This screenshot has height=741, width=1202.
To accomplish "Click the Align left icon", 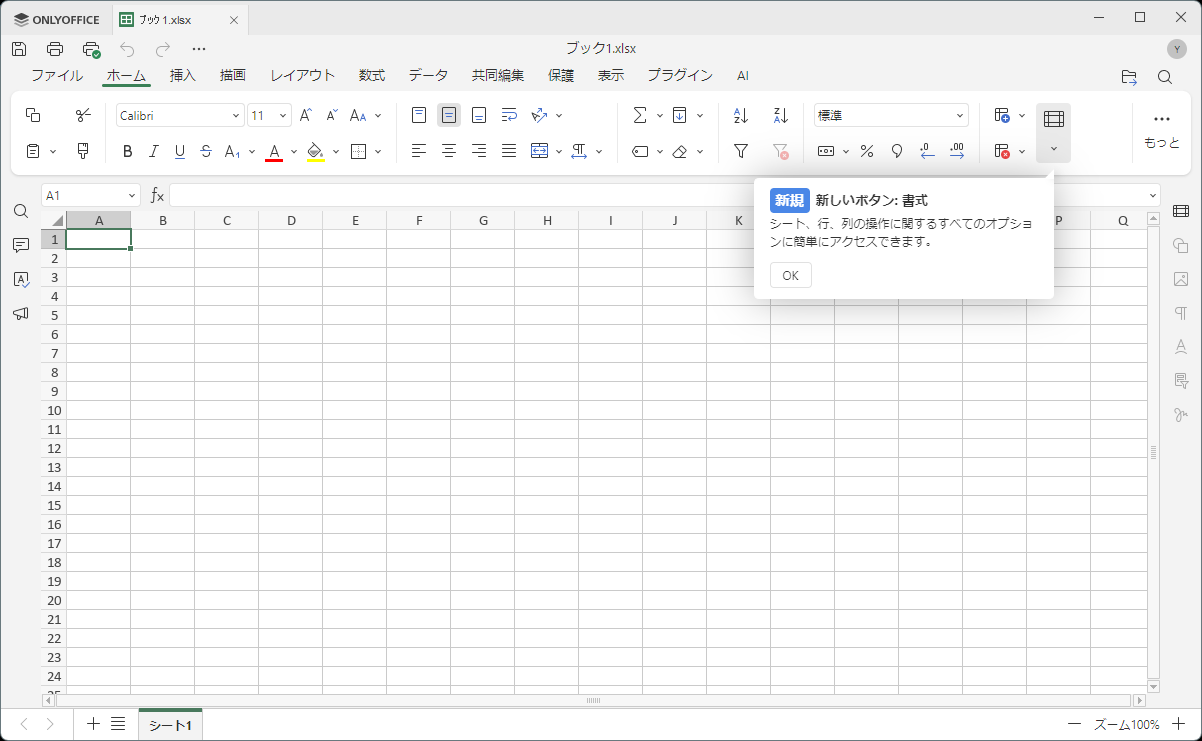I will pos(419,151).
